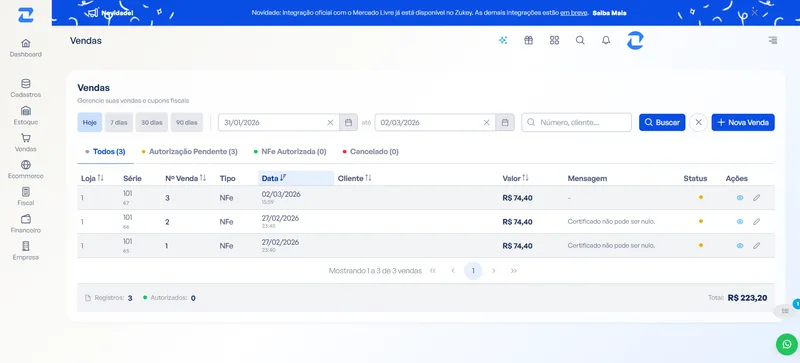The image size is (800, 363).
Task: Click the Número, cliente search field
Action: tap(577, 123)
